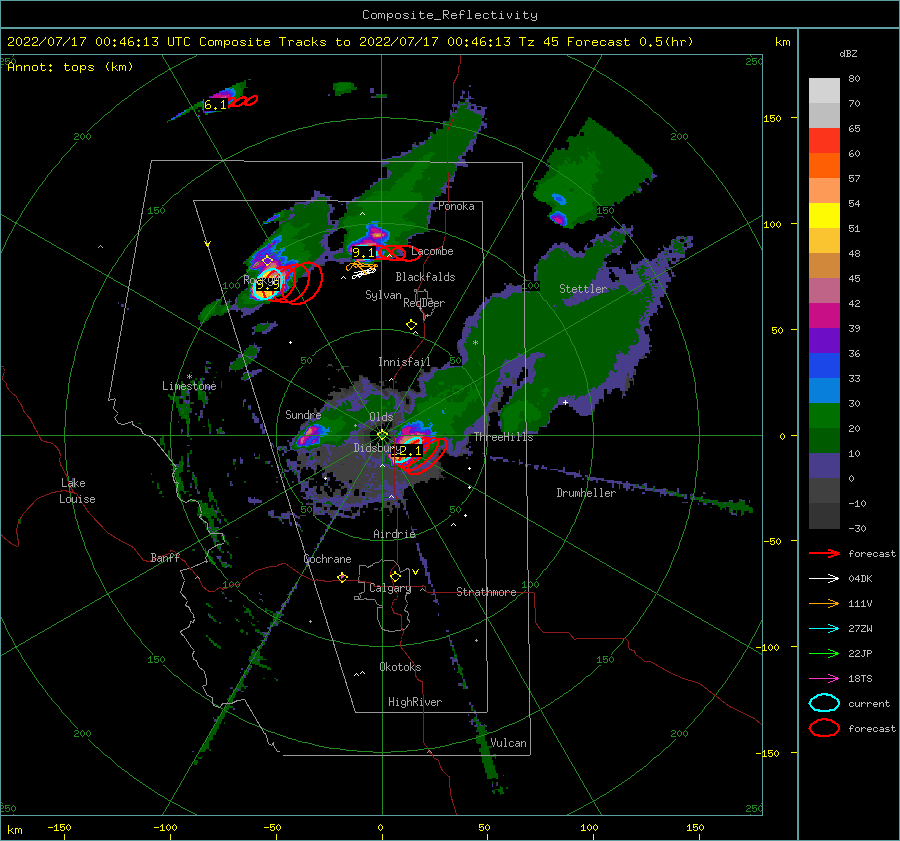Click the 'Annot: tops (km)' text
The width and height of the screenshot is (900, 841).
(x=70, y=67)
